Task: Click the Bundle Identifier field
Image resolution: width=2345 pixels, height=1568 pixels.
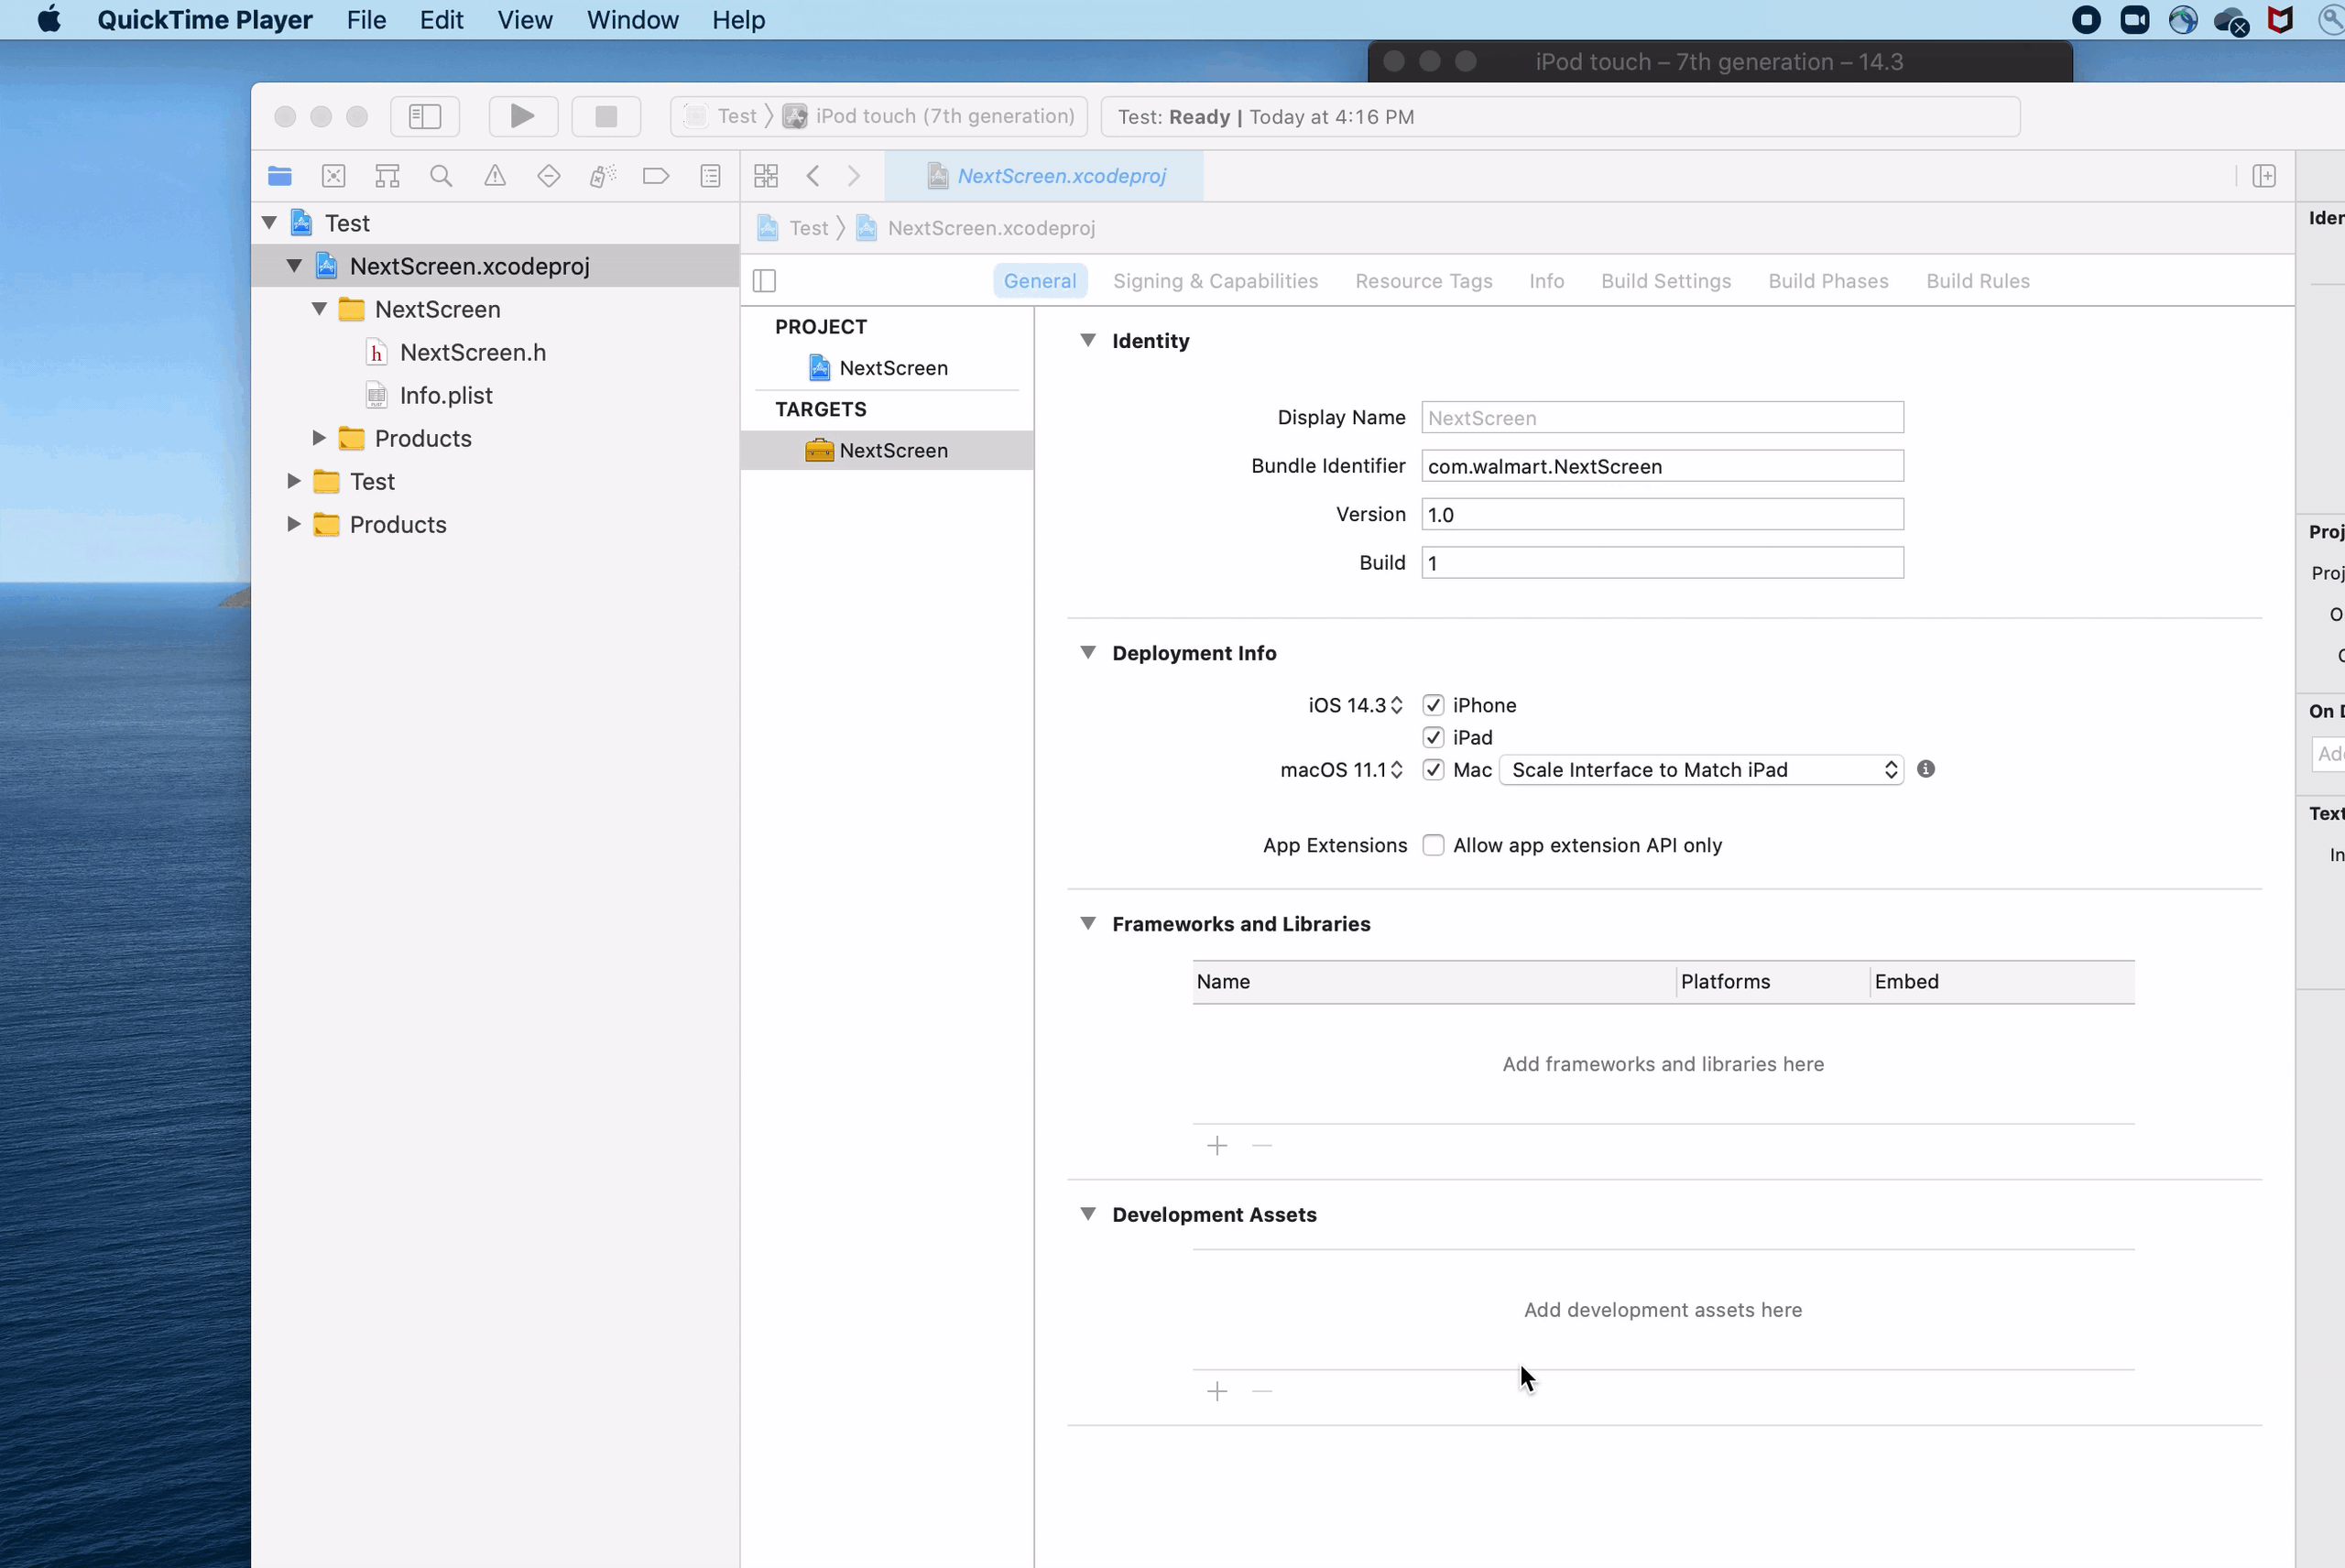Action: (x=1662, y=466)
